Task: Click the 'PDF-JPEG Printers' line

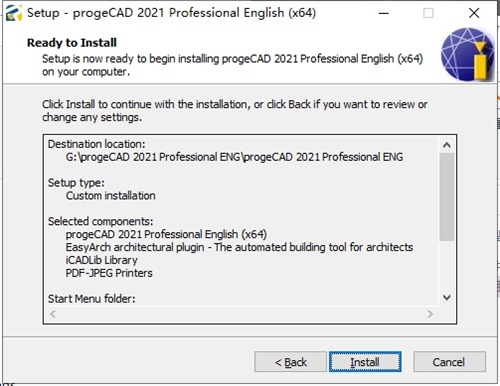Action: point(109,273)
